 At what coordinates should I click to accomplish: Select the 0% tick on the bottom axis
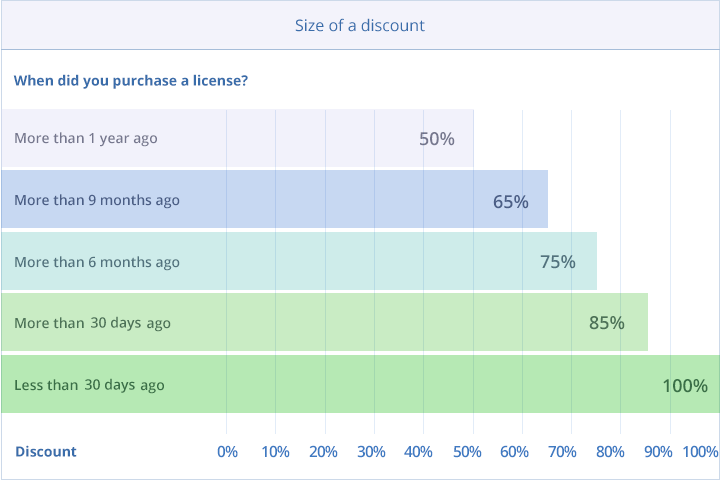(x=228, y=452)
